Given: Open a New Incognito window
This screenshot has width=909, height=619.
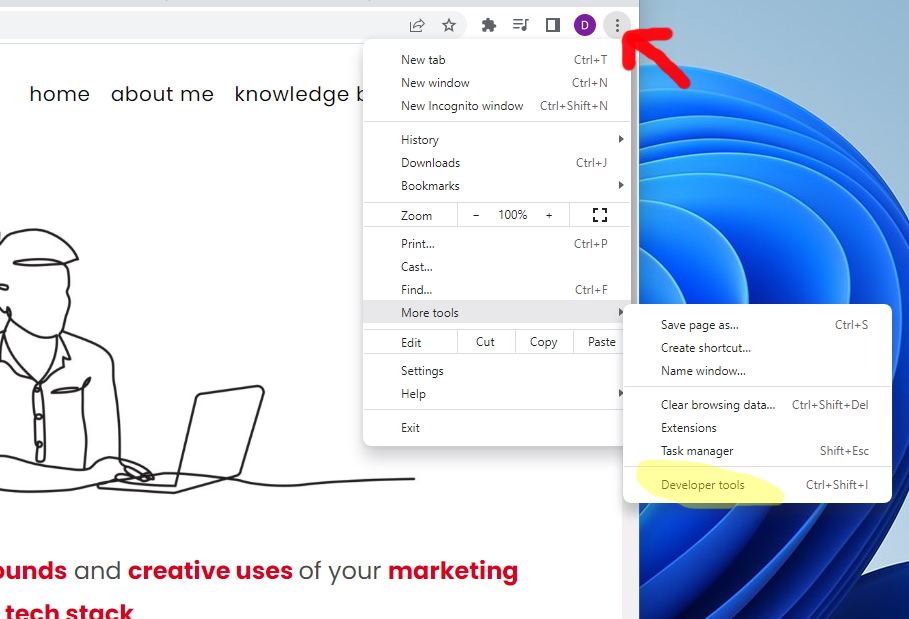Looking at the screenshot, I should [x=497, y=105].
